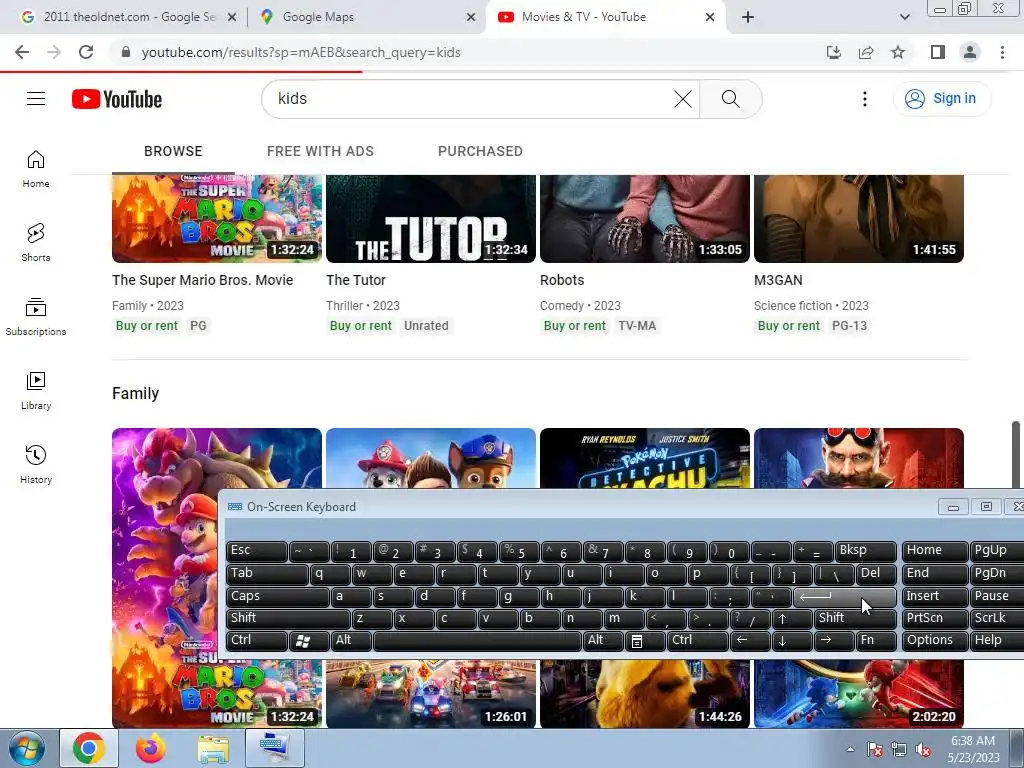Switch to the BROWSE tab
The image size is (1024, 768).
tap(173, 152)
